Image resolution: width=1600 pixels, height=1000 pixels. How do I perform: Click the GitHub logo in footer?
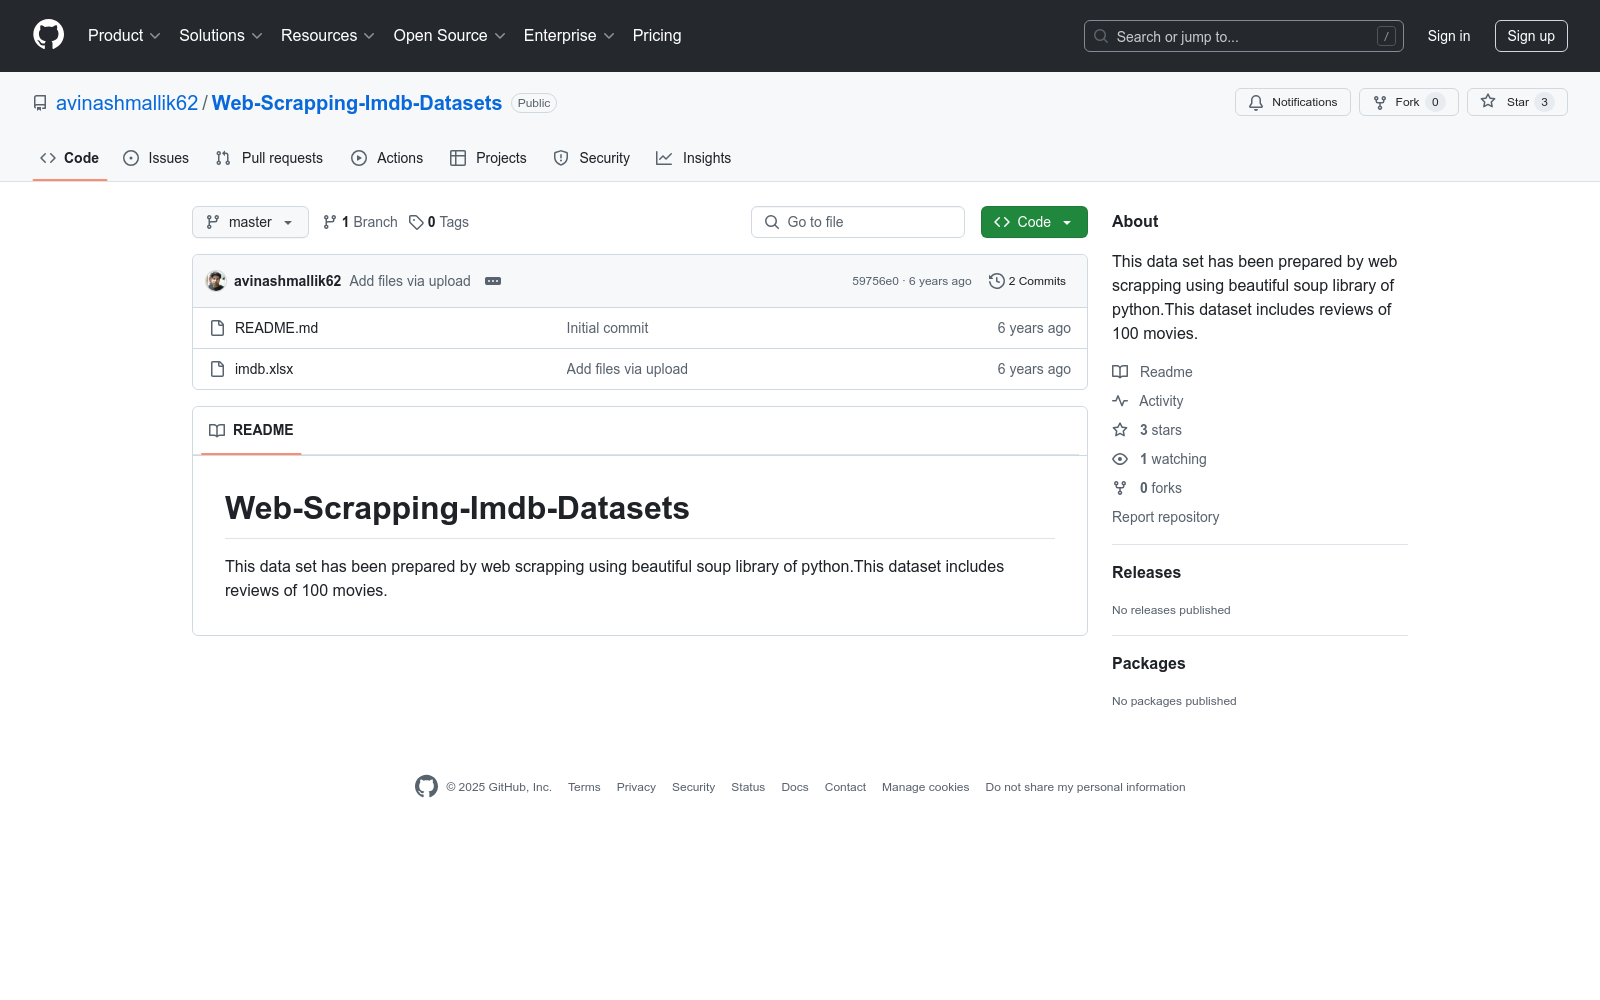click(426, 787)
